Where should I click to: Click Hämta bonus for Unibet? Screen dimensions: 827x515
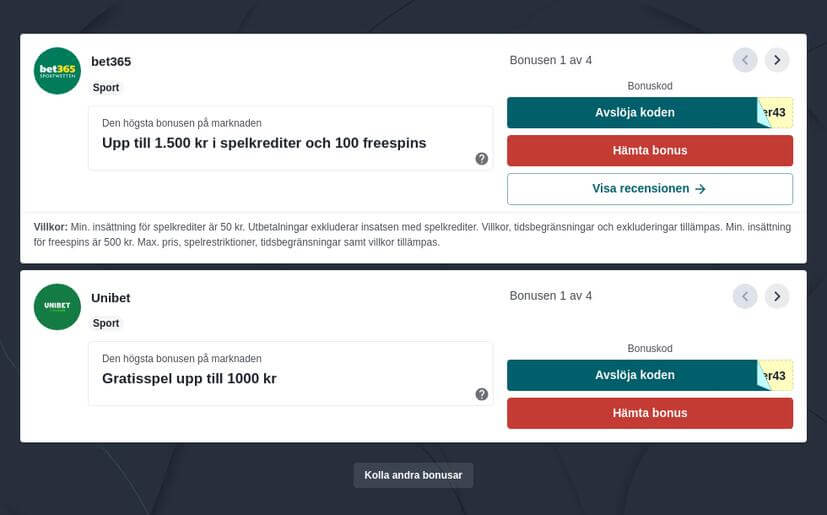pyautogui.click(x=650, y=413)
